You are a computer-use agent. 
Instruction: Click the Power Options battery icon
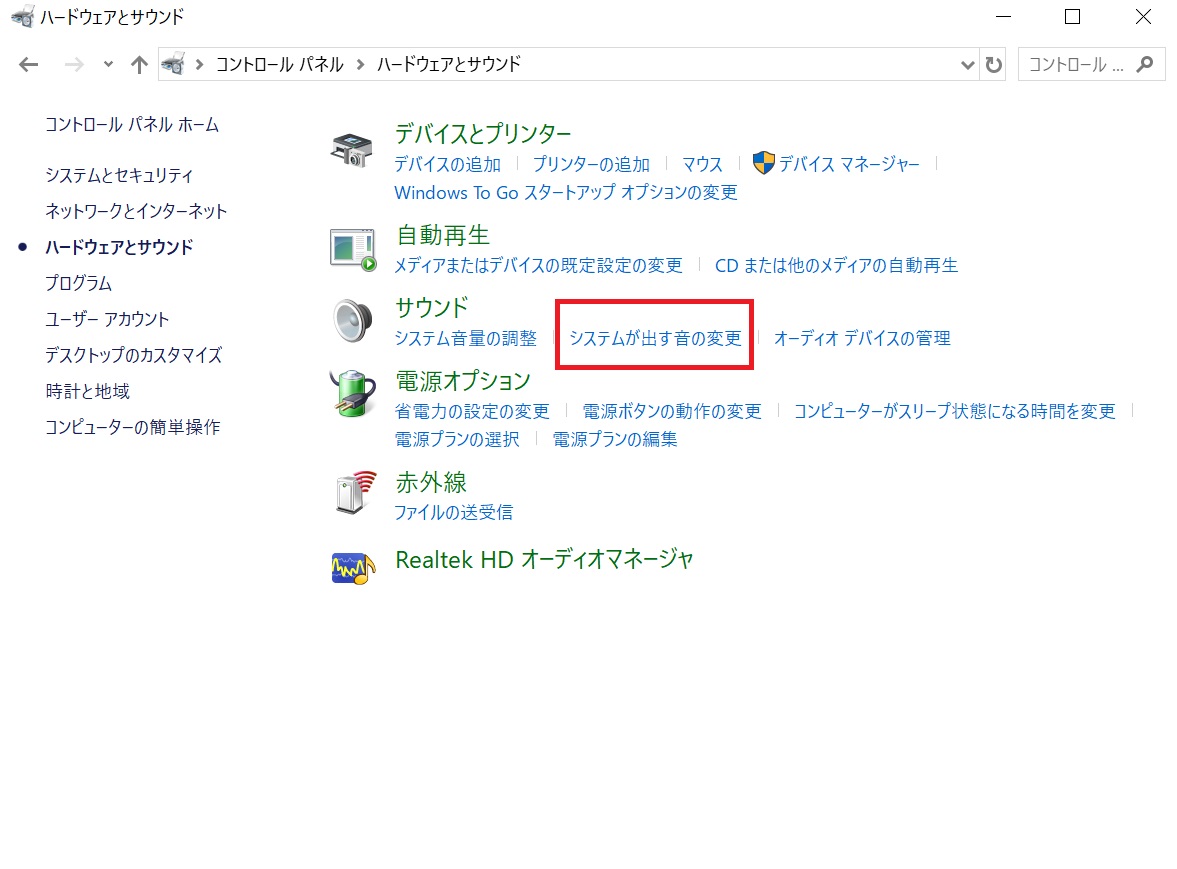352,393
